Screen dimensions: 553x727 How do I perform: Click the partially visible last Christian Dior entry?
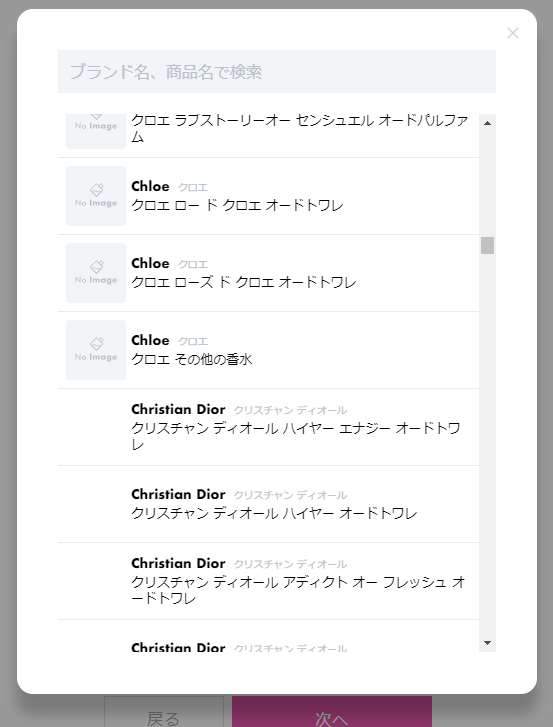(x=268, y=636)
